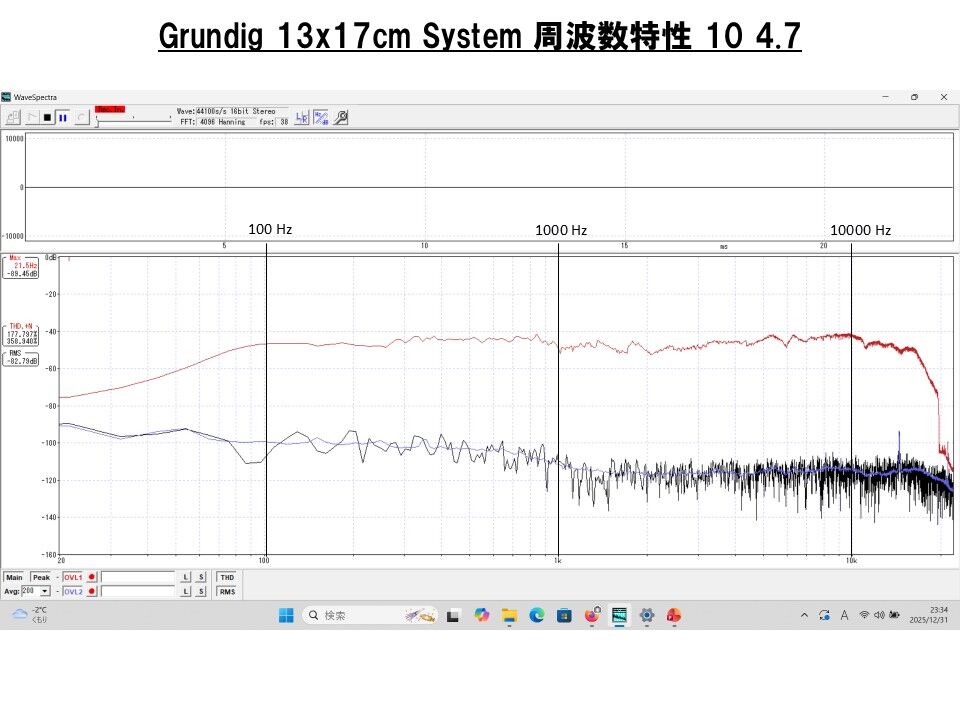Open the Avg value dropdown

coord(44,590)
